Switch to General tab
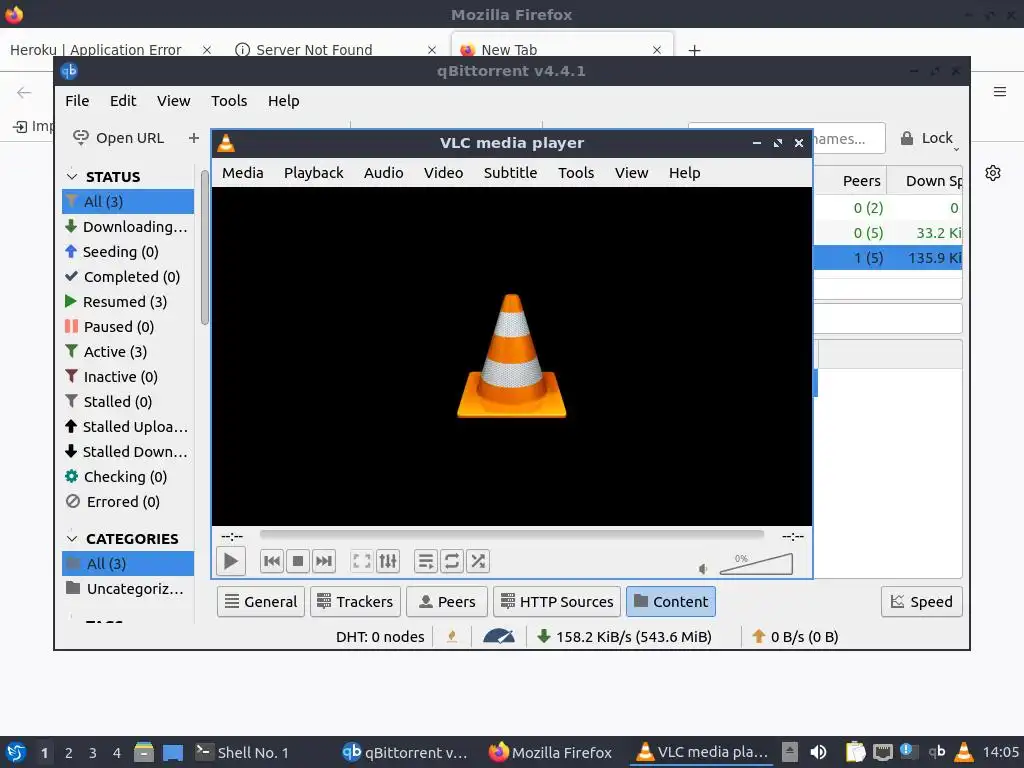The image size is (1024, 768). point(261,601)
